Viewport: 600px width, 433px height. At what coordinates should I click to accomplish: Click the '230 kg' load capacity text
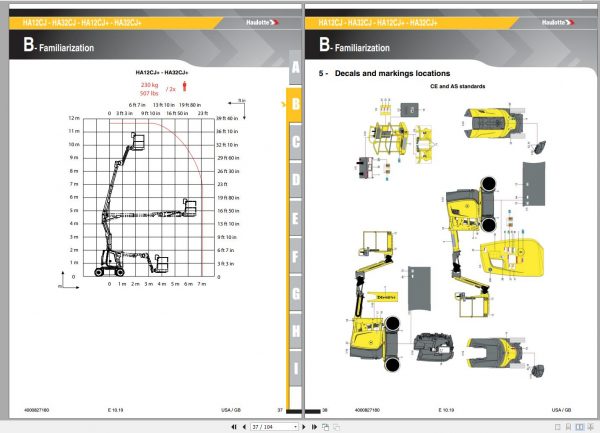(x=149, y=85)
